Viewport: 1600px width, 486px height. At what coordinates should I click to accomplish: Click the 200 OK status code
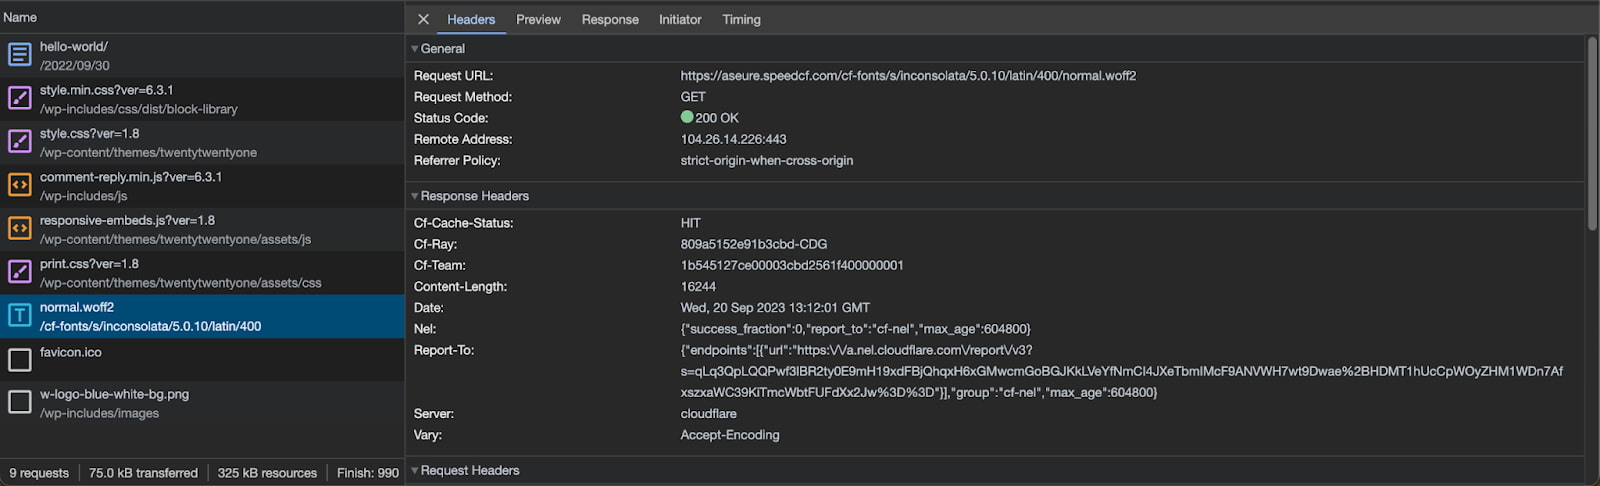717,118
